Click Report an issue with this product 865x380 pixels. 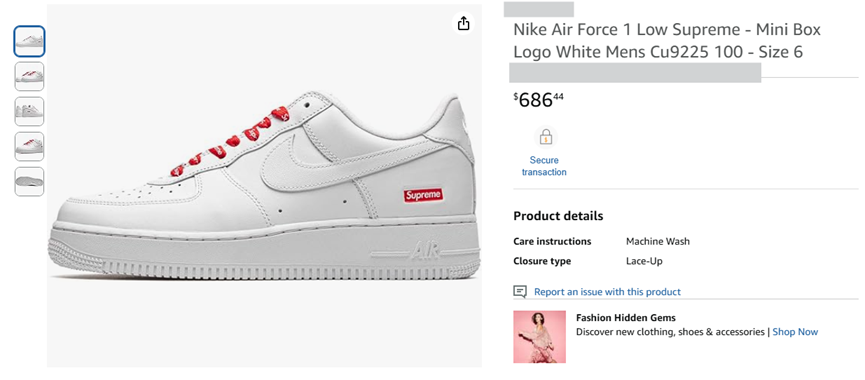[x=607, y=292]
